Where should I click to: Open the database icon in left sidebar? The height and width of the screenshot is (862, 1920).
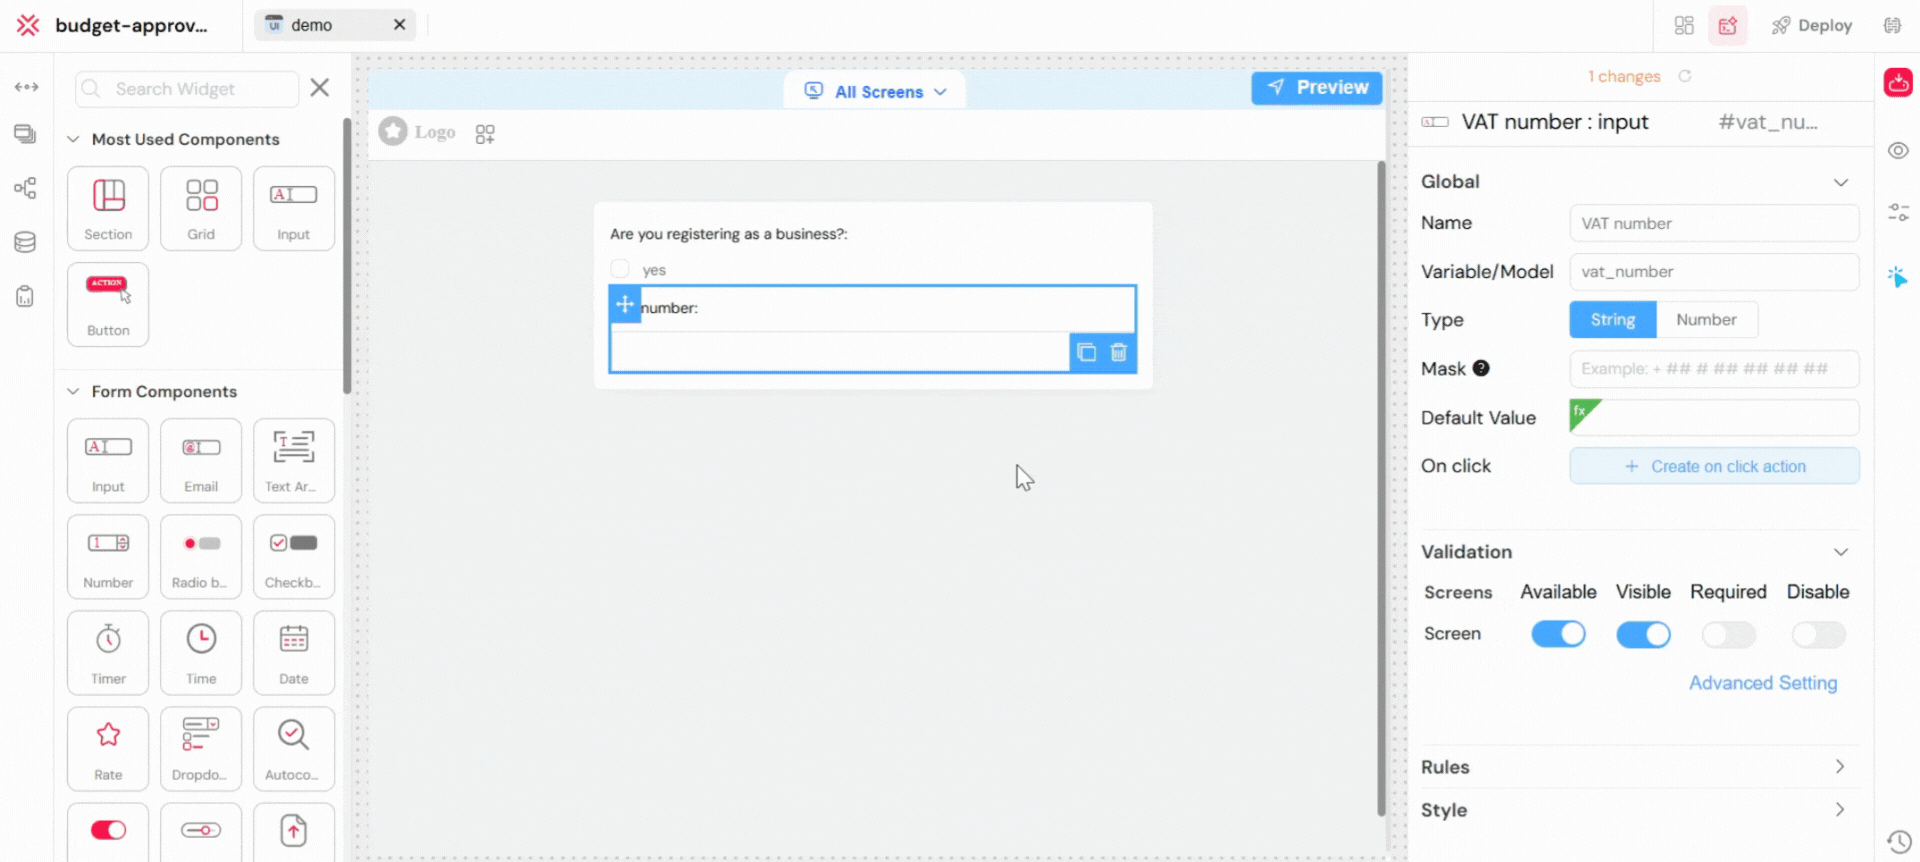coord(26,242)
